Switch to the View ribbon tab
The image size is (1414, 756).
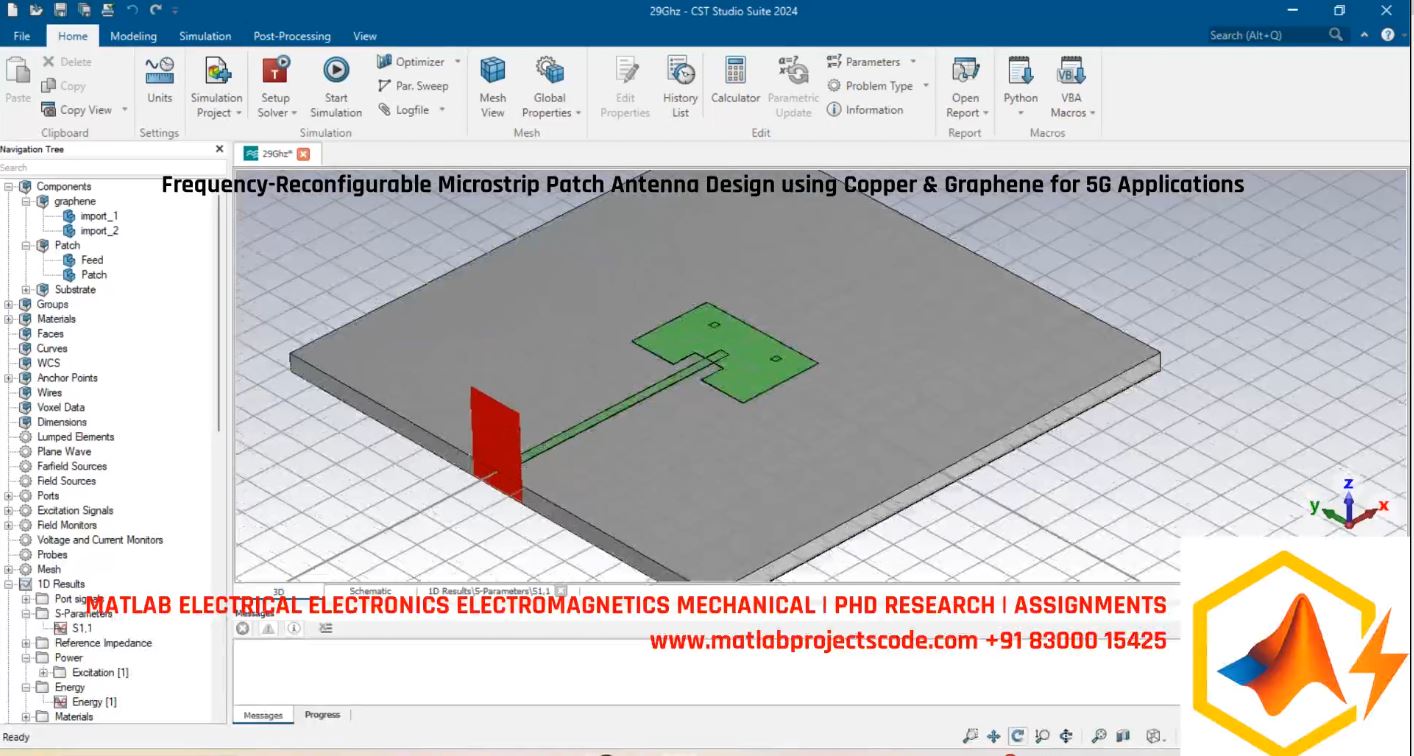pyautogui.click(x=365, y=36)
